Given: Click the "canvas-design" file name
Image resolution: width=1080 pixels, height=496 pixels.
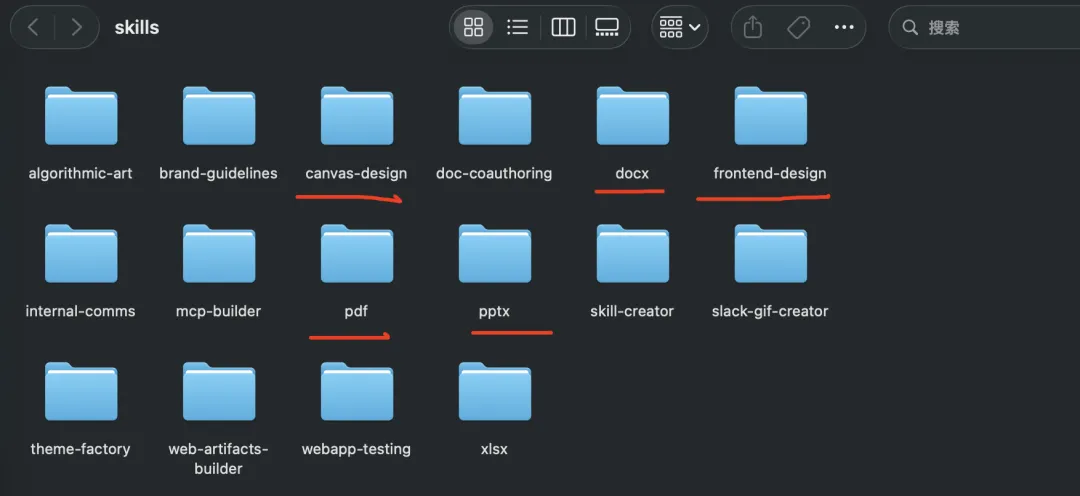Looking at the screenshot, I should point(356,174).
